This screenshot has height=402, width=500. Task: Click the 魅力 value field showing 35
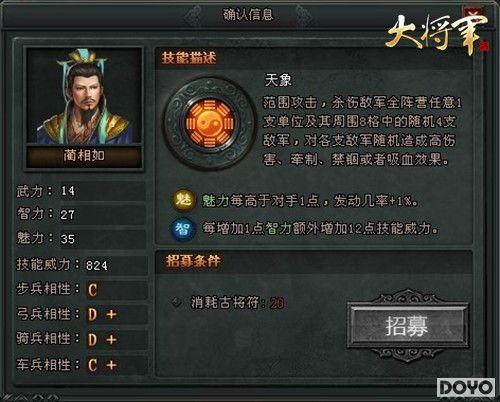pos(103,238)
